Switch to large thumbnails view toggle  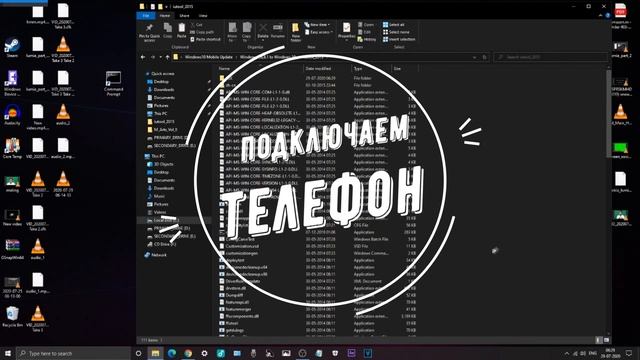point(606,340)
